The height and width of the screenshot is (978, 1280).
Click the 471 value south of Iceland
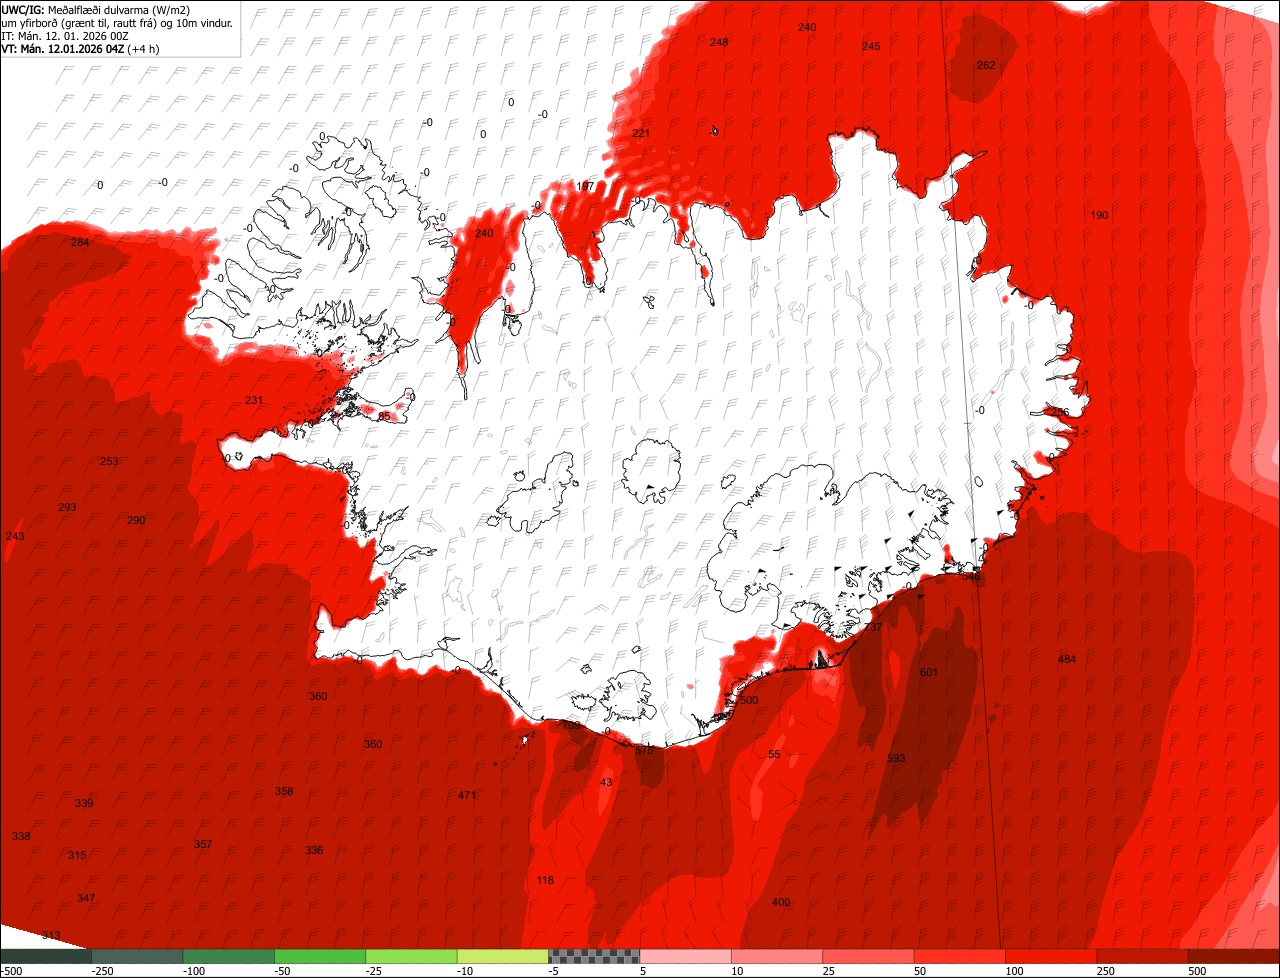tap(467, 795)
